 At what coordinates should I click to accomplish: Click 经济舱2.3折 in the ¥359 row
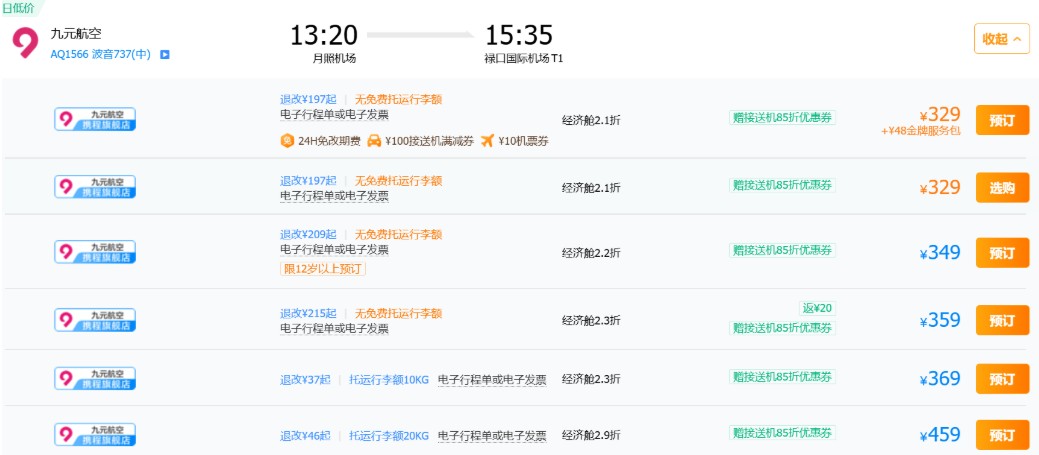pyautogui.click(x=592, y=321)
